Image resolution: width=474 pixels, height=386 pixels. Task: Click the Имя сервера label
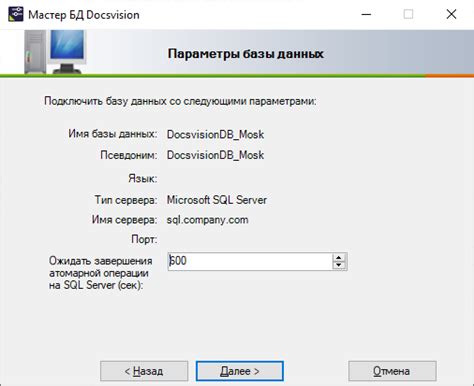tap(124, 220)
